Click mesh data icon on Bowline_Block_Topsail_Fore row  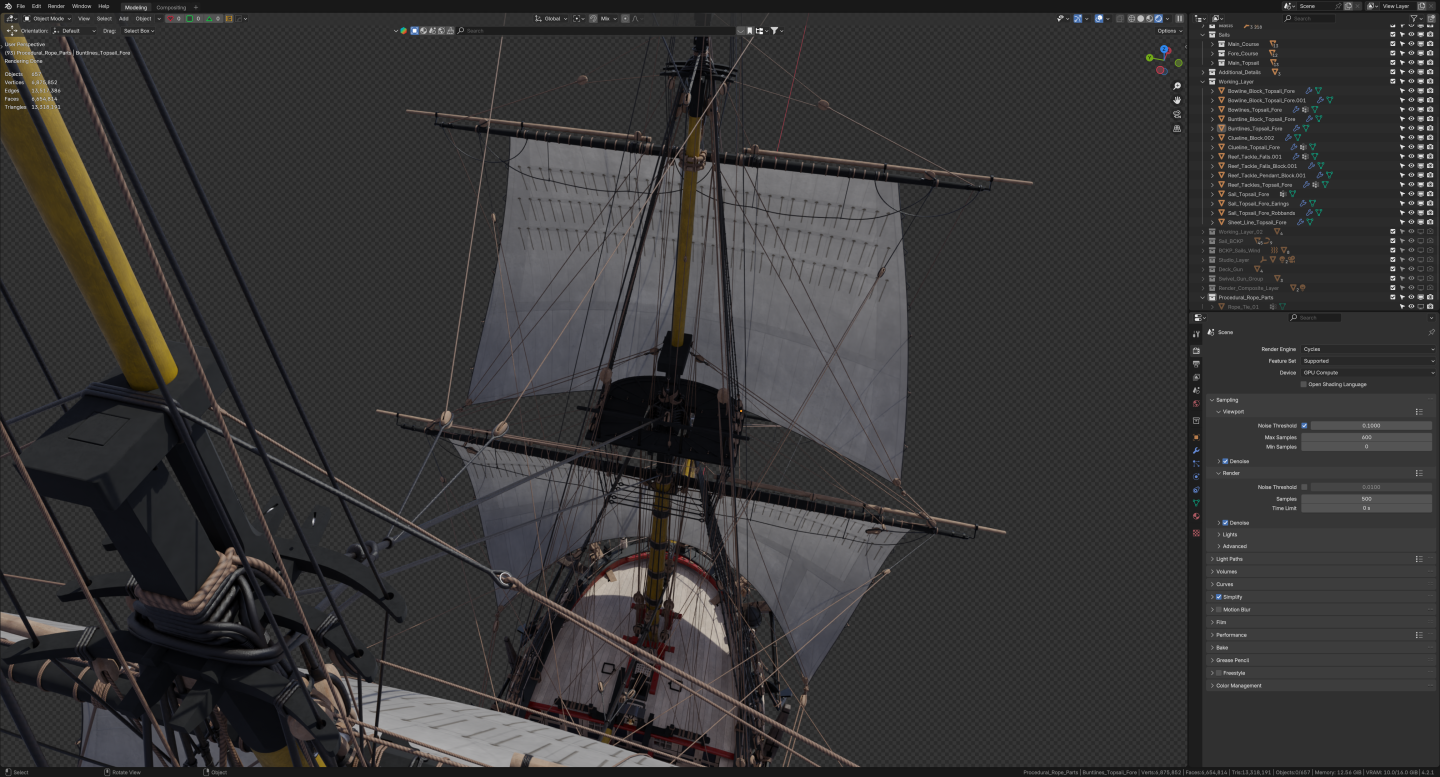coord(1318,91)
